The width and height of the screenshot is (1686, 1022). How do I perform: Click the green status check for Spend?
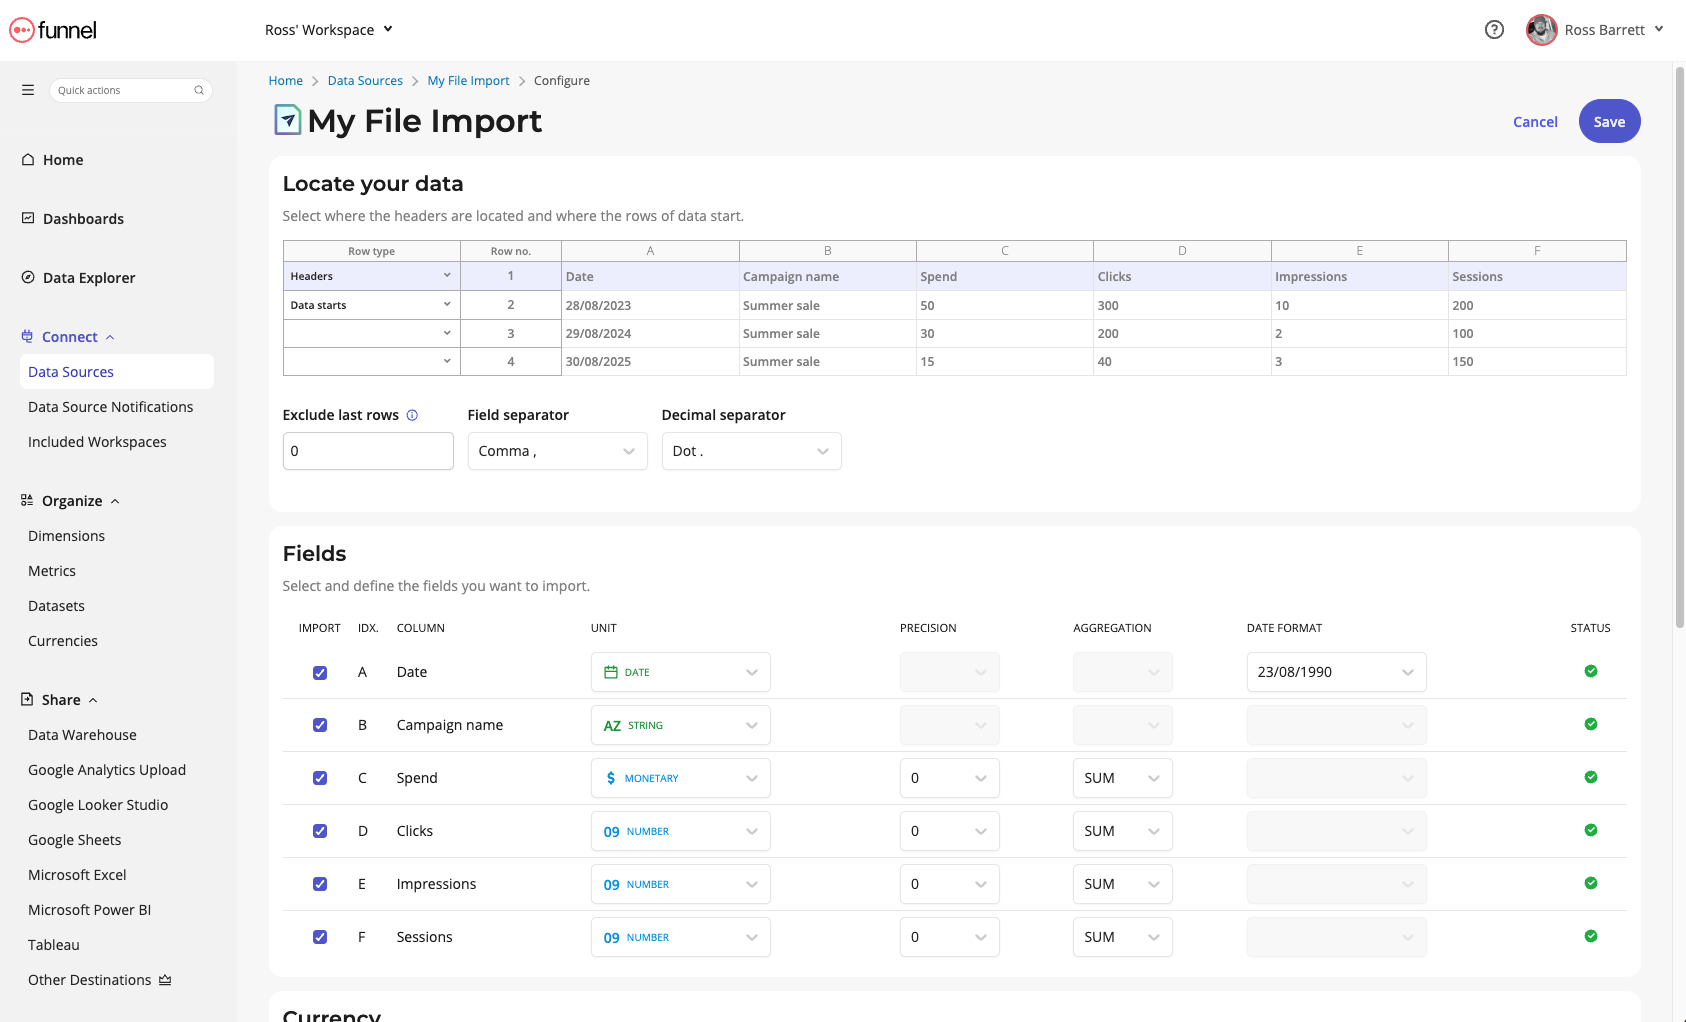click(x=1590, y=777)
